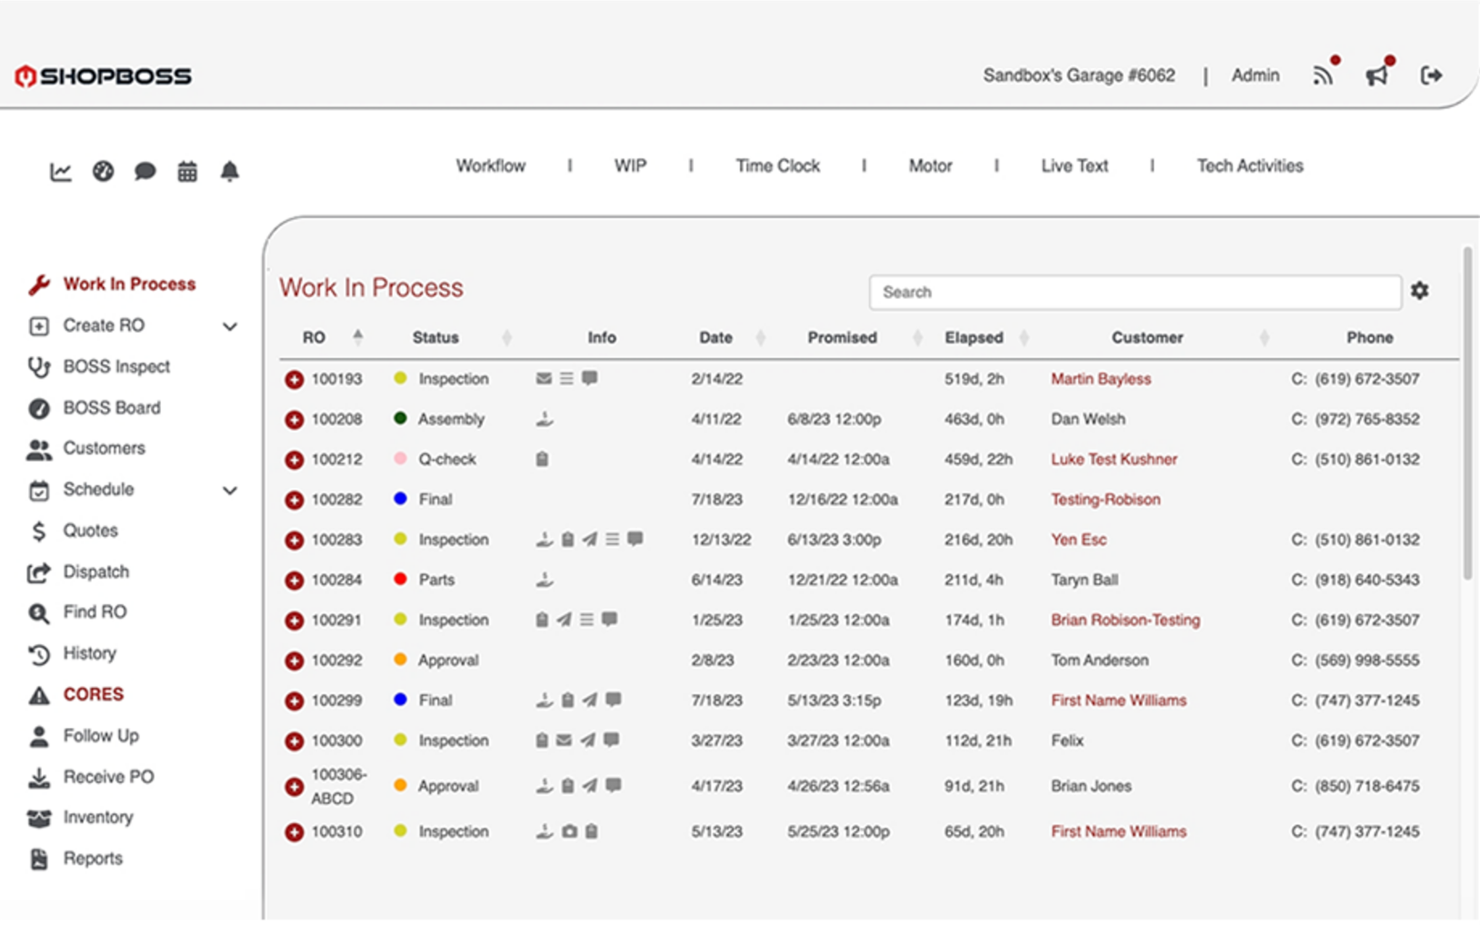The width and height of the screenshot is (1480, 925).
Task: Click the ShopBoss logo
Action: click(103, 76)
